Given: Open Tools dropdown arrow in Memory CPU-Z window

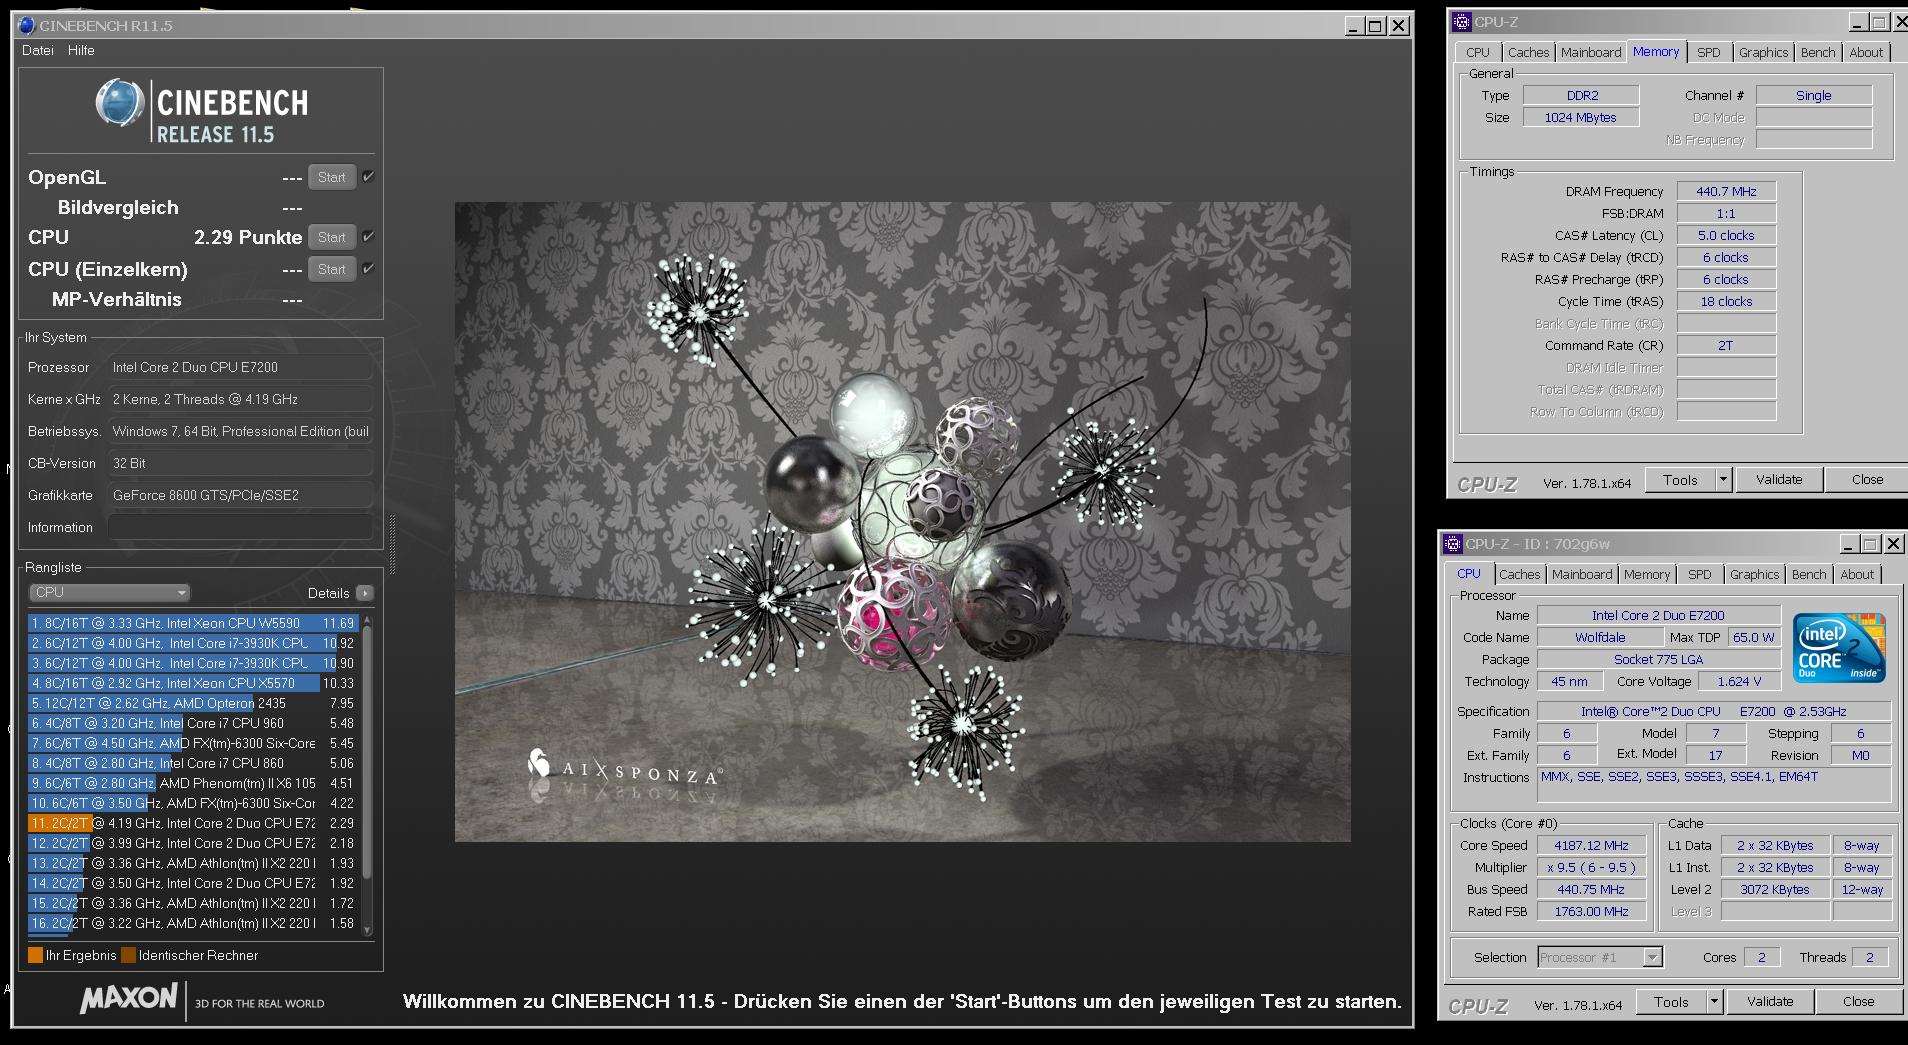Looking at the screenshot, I should coord(1723,479).
